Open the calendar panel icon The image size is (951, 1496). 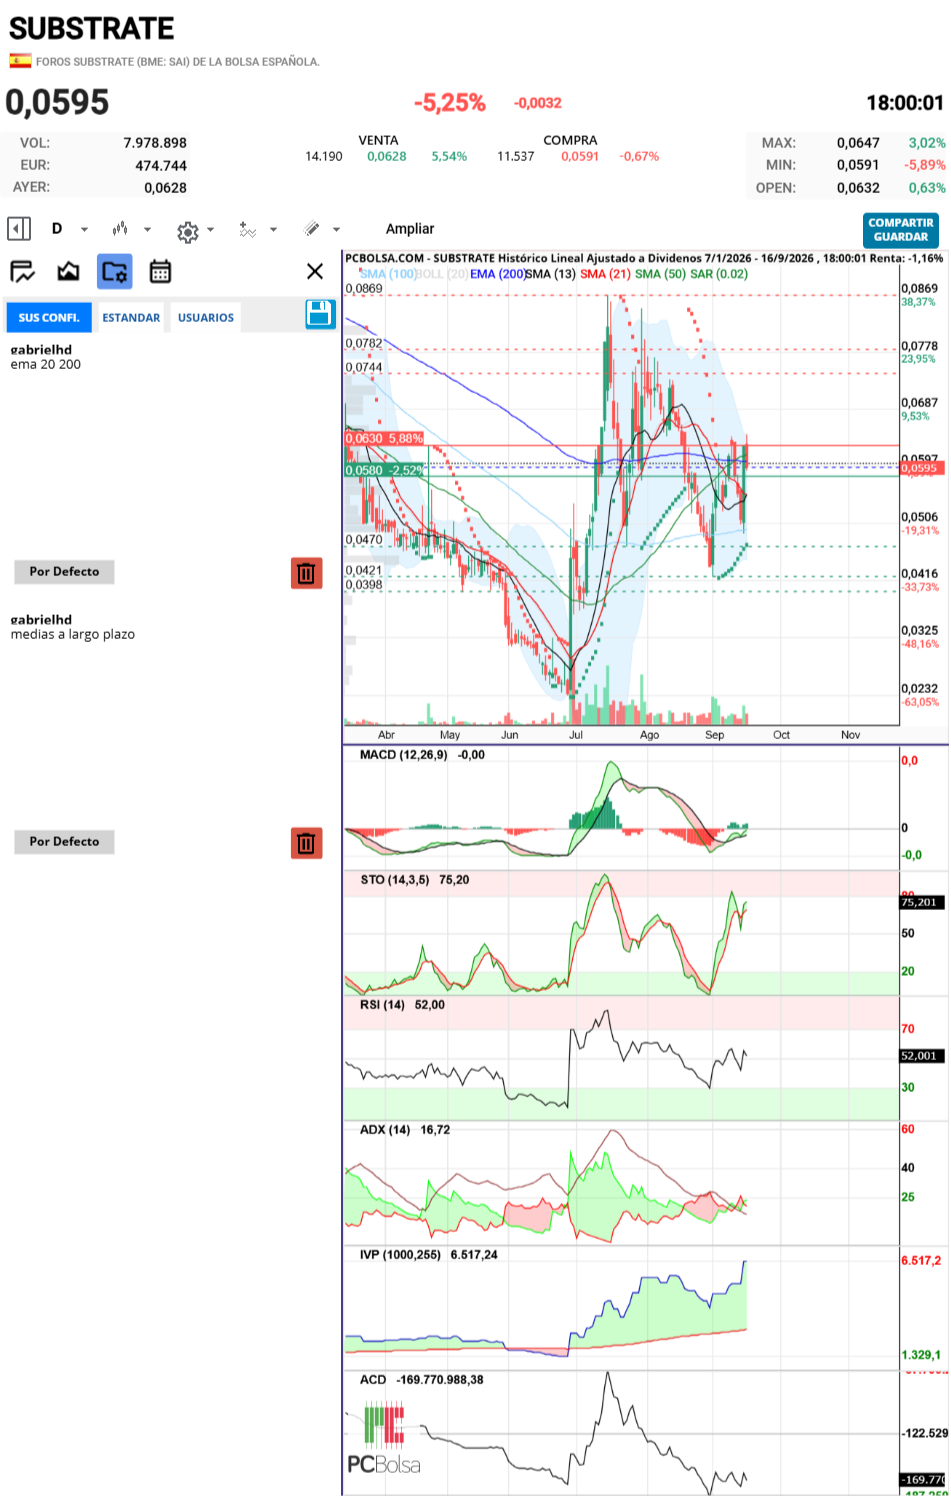coord(160,271)
